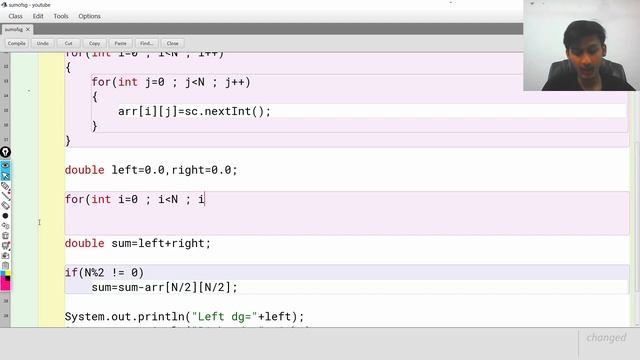Toggle annotation visibility eye icon

pos(5,165)
